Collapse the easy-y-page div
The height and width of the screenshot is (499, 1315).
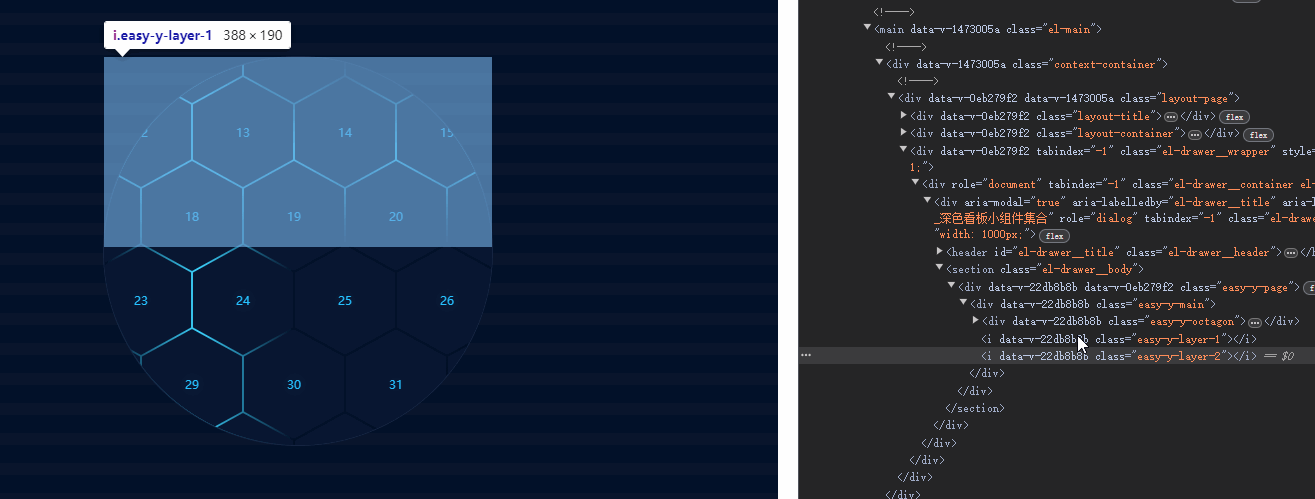click(952, 286)
